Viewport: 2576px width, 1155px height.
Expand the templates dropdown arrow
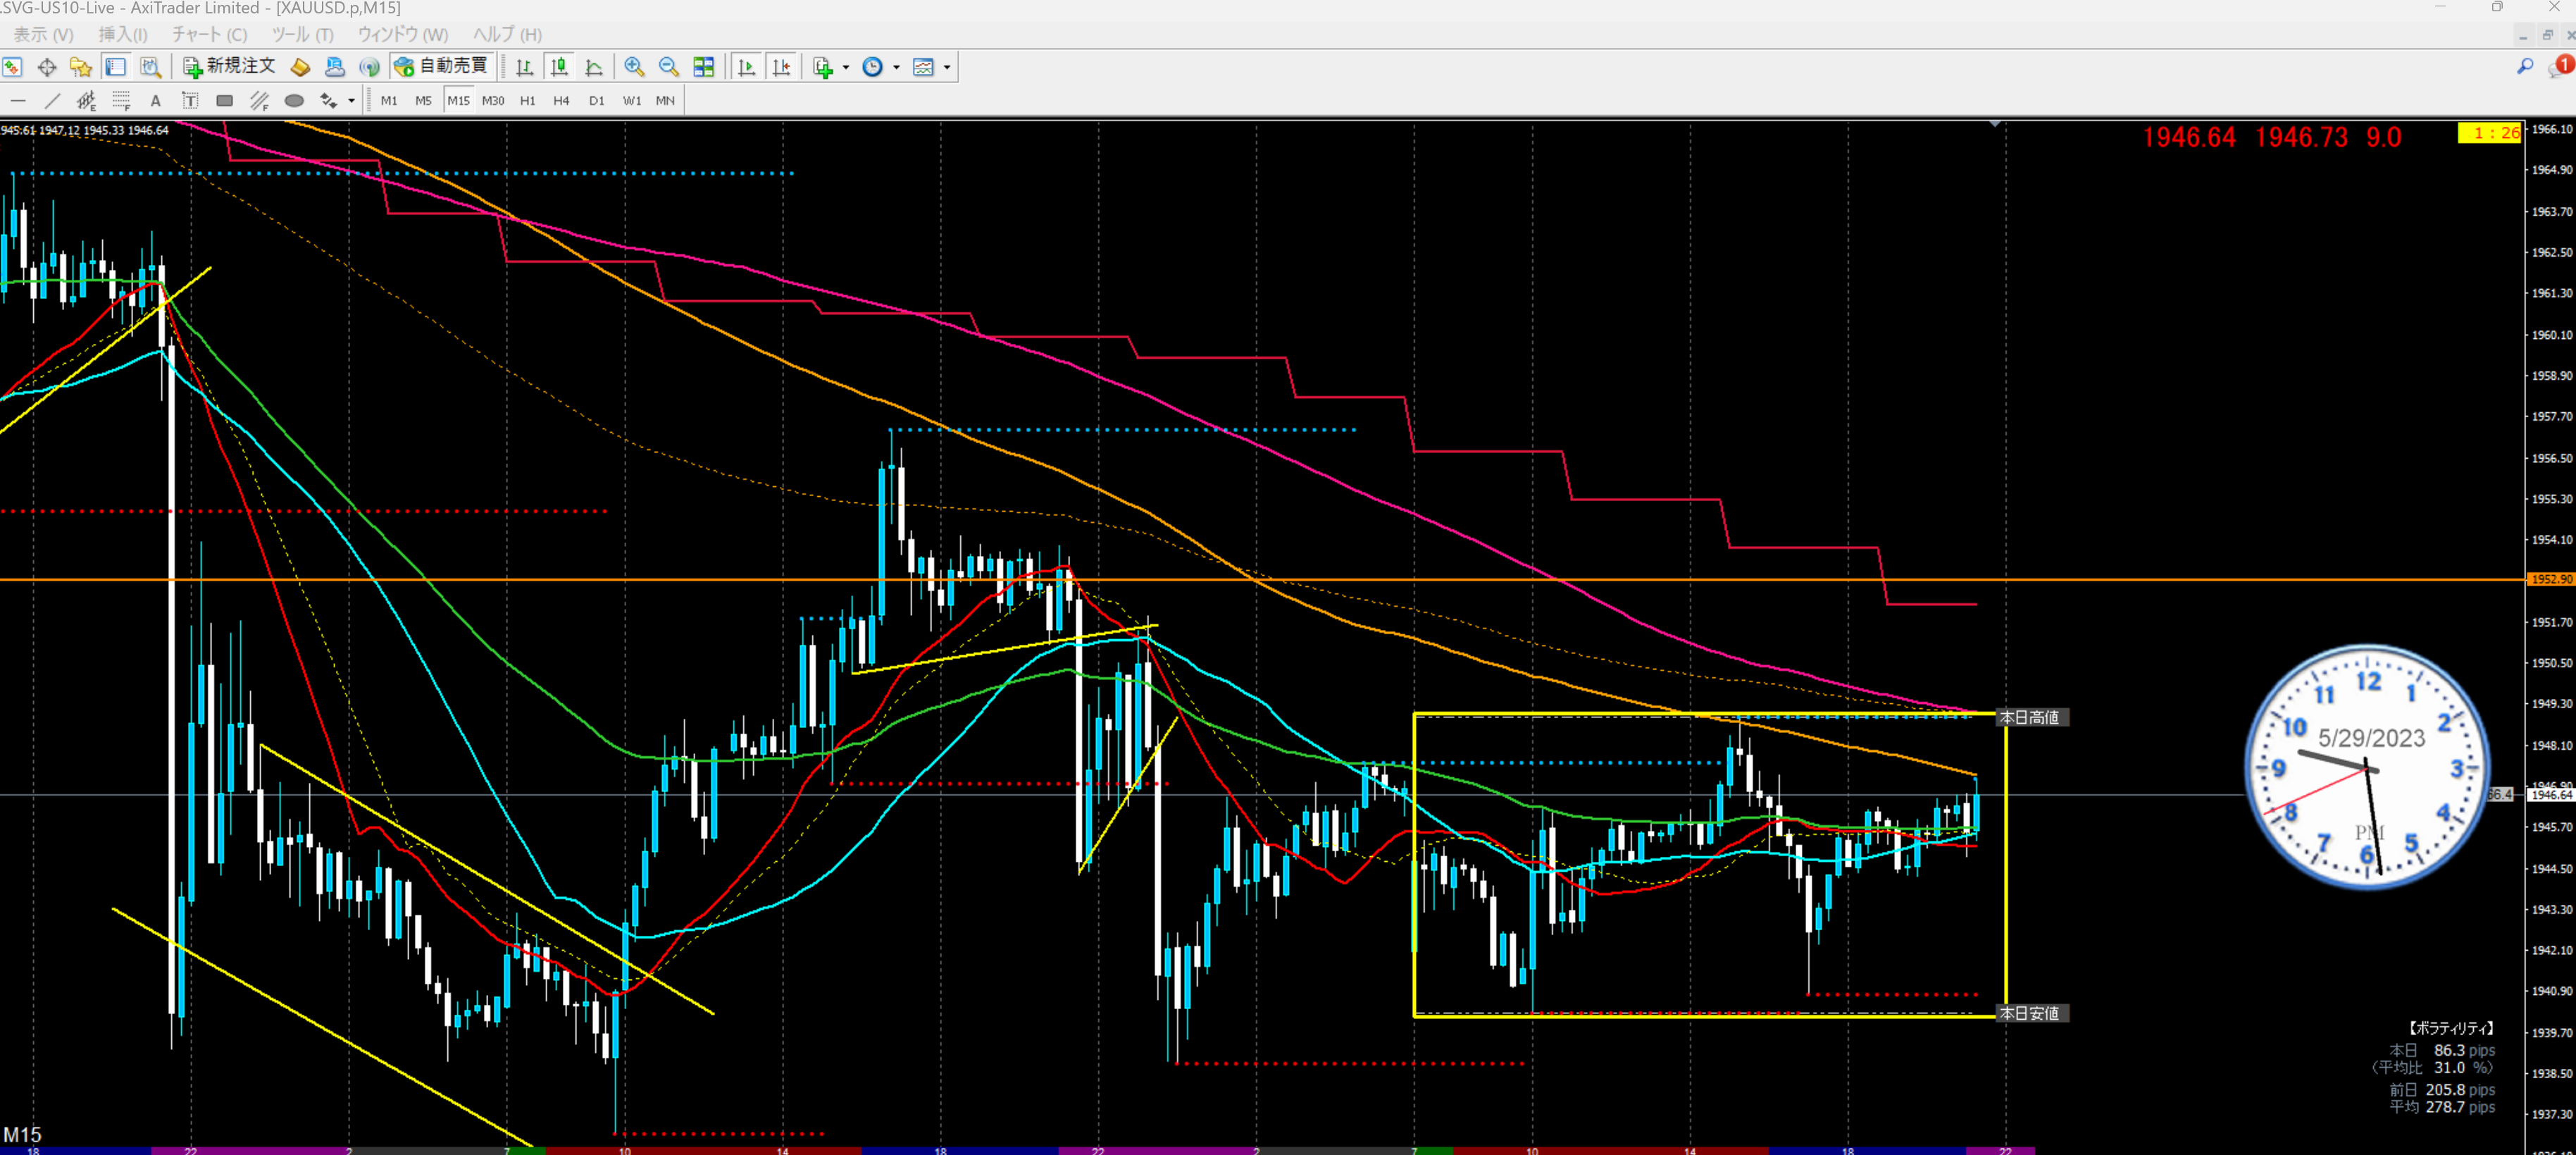pos(947,67)
